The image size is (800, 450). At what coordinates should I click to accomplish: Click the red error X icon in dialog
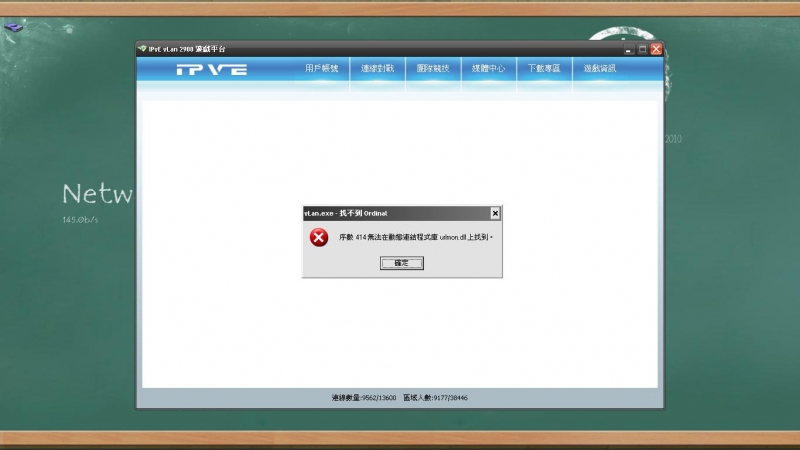319,237
